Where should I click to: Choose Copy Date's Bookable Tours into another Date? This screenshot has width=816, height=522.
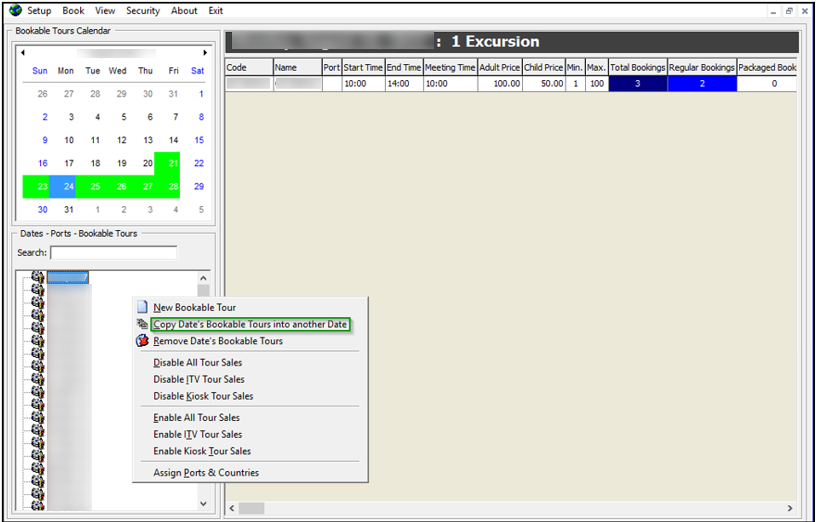[250, 324]
